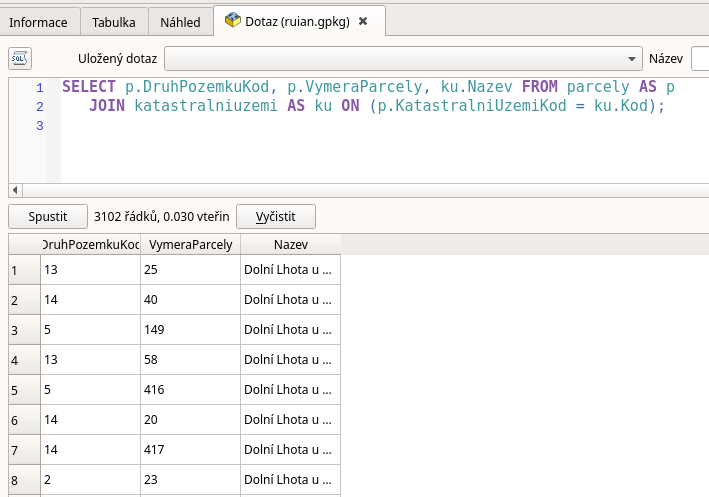Select the VymeraParcely column header
Image resolution: width=709 pixels, height=497 pixels.
click(x=190, y=245)
